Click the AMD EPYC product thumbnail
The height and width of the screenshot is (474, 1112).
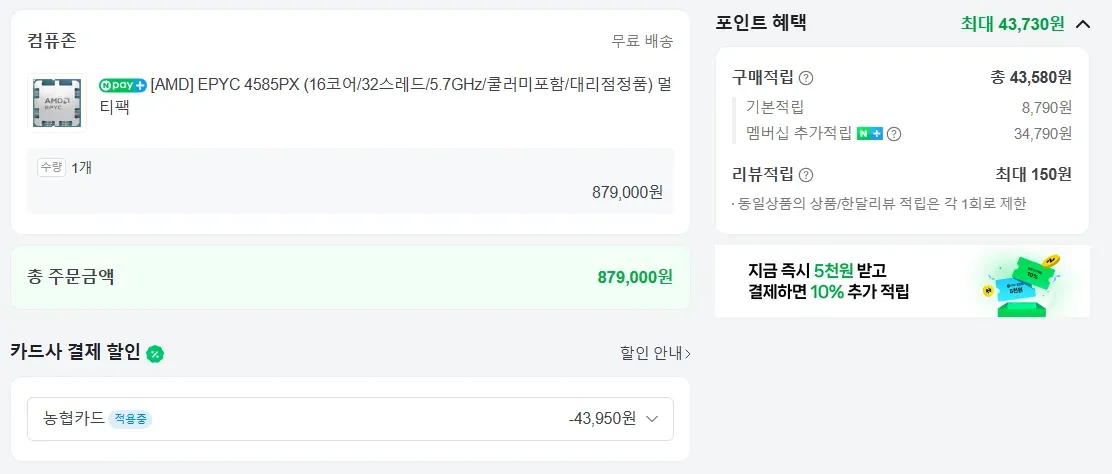(57, 103)
